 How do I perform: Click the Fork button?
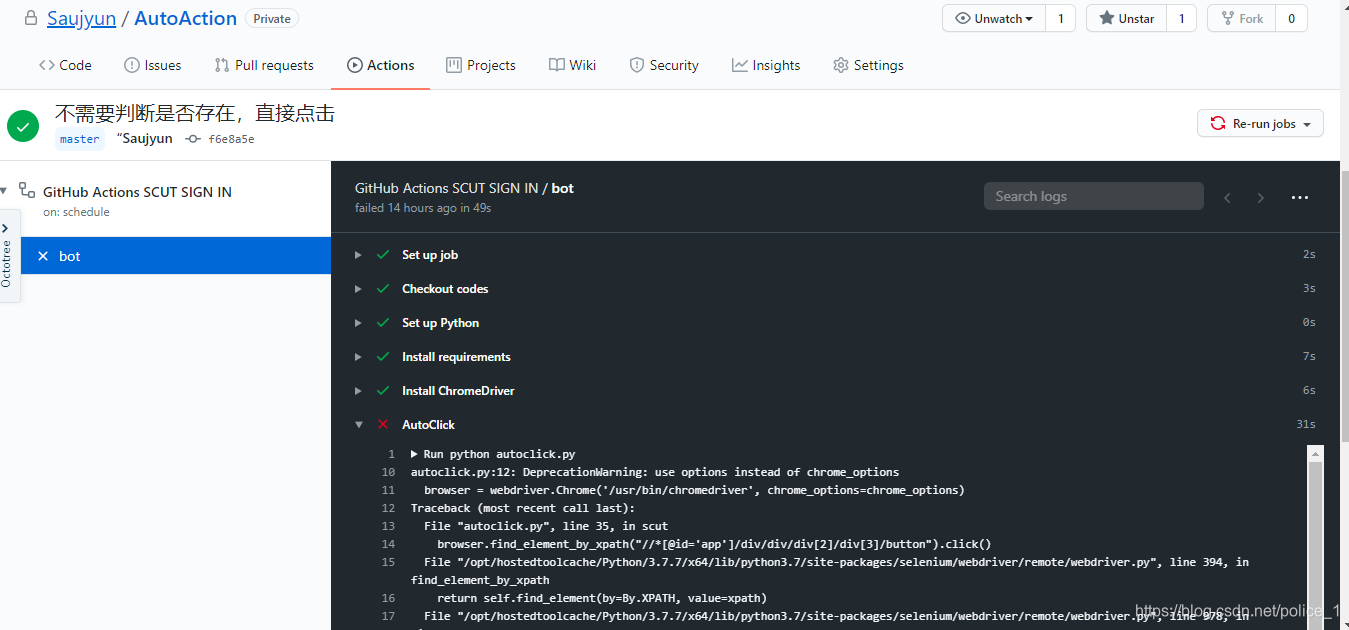(1242, 18)
